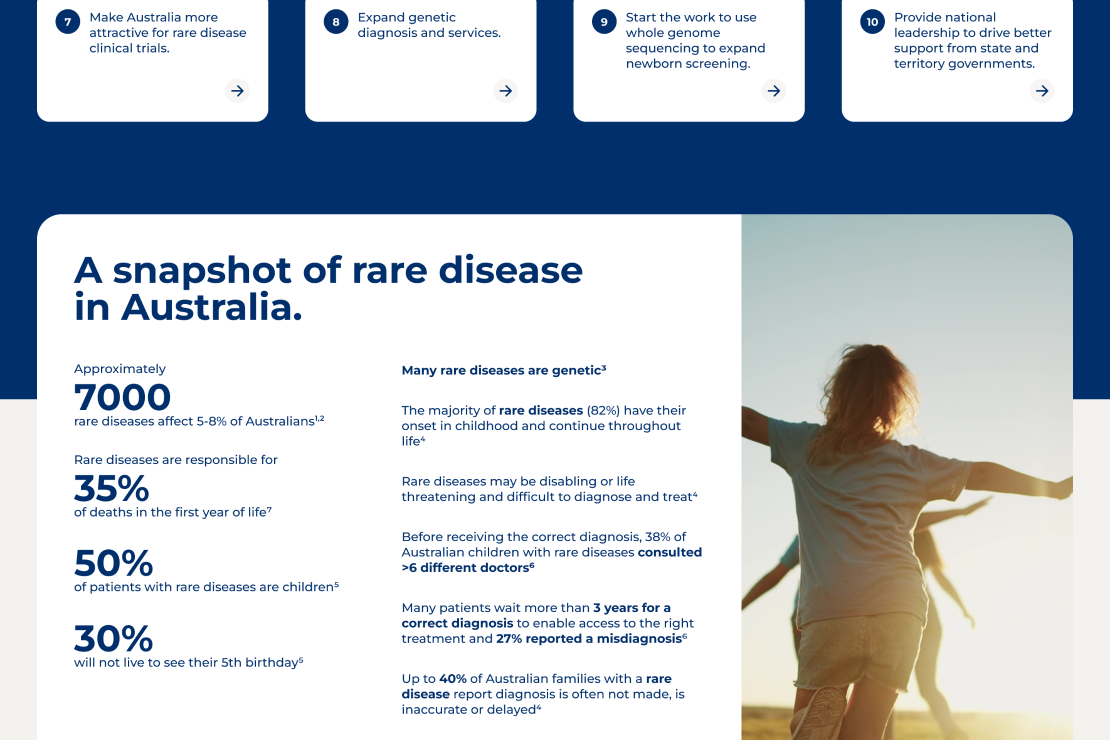The height and width of the screenshot is (740, 1110).
Task: Click 'will not live to see their 5th birthday'
Action: pos(188,662)
